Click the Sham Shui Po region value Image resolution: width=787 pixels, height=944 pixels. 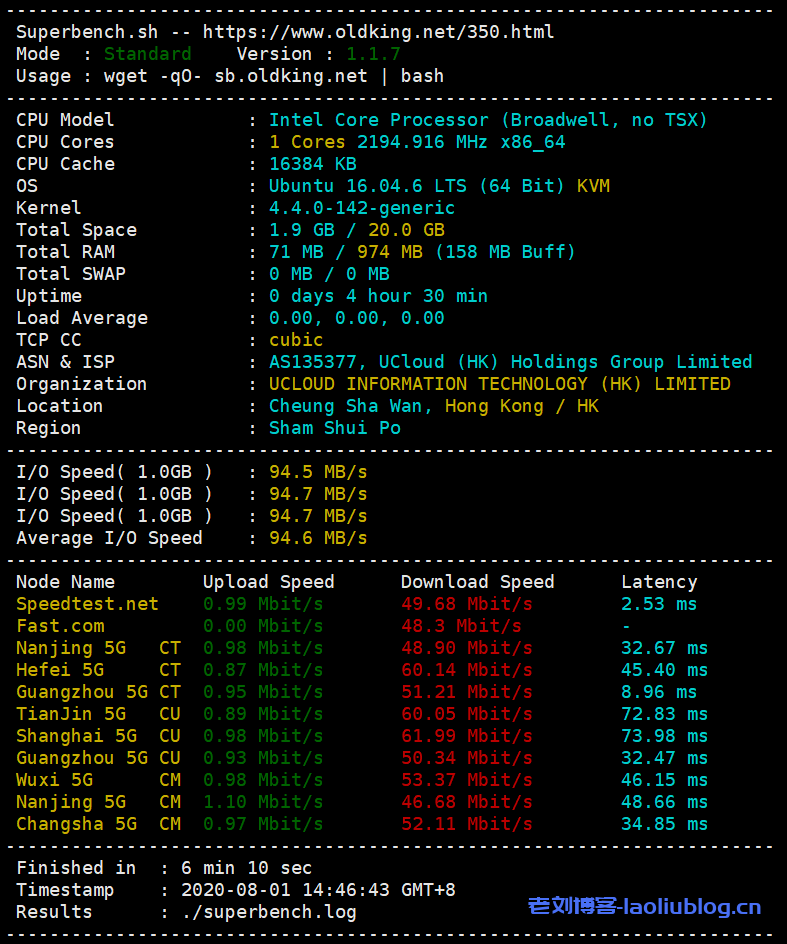(334, 428)
